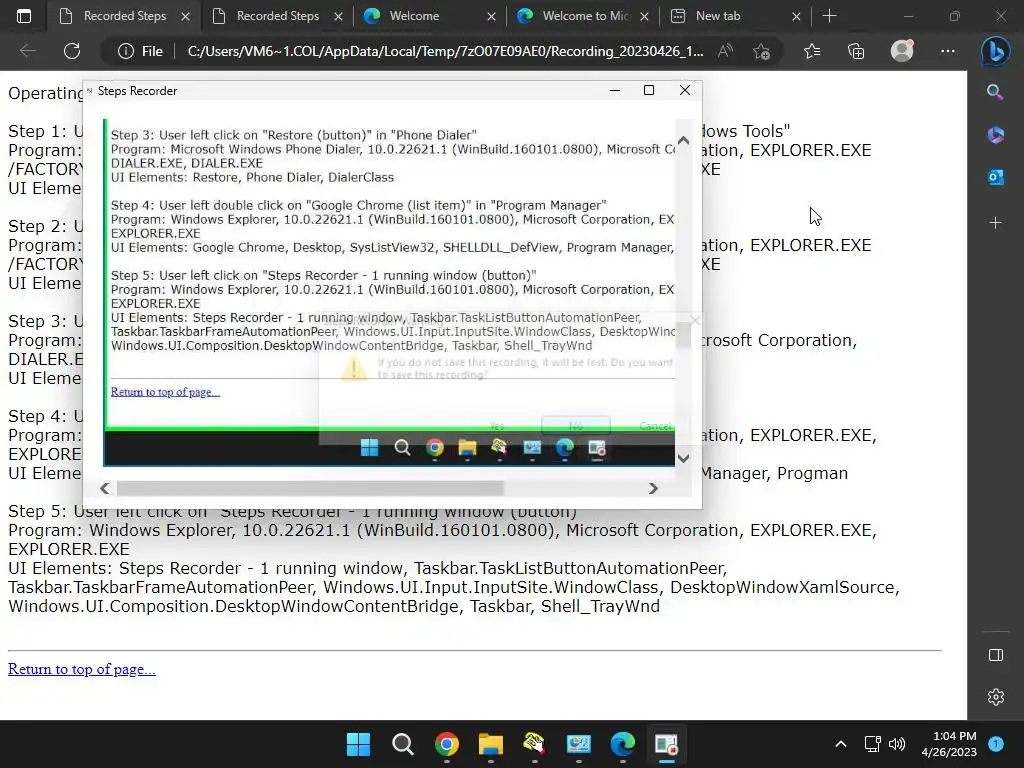
Task: Switch to the first Recorded Steps tab
Action: [x=124, y=16]
